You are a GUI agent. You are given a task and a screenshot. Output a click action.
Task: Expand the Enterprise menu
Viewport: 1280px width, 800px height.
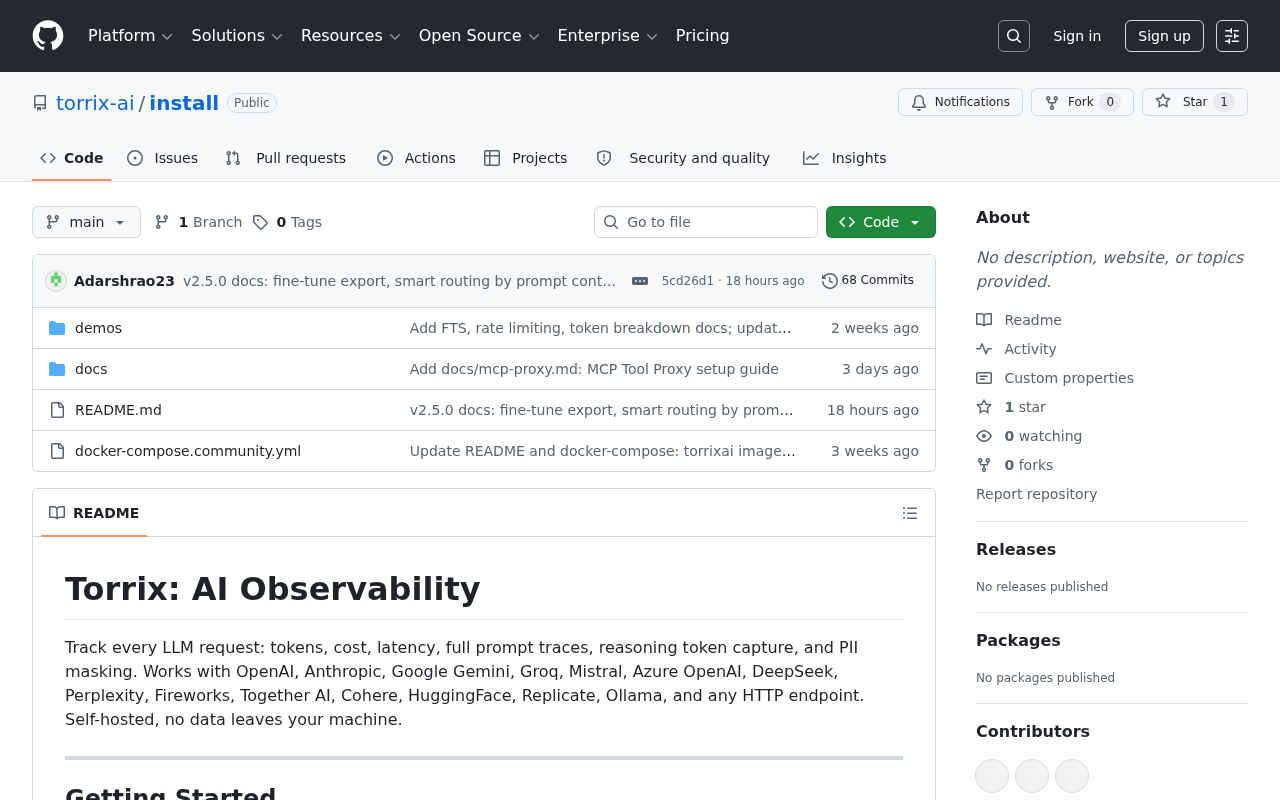607,36
